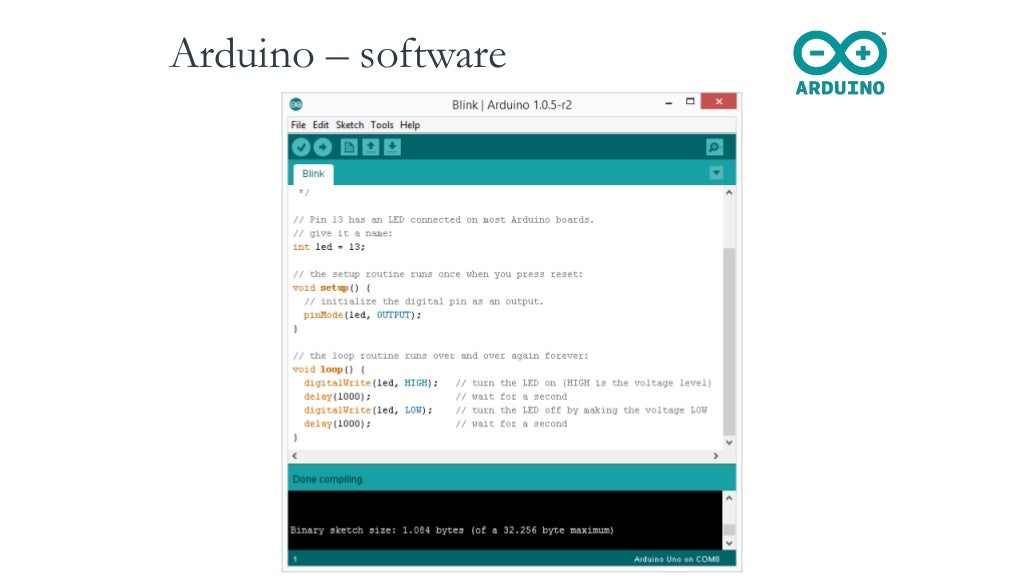
Task: Click the Upload arrow button
Action: [323, 147]
